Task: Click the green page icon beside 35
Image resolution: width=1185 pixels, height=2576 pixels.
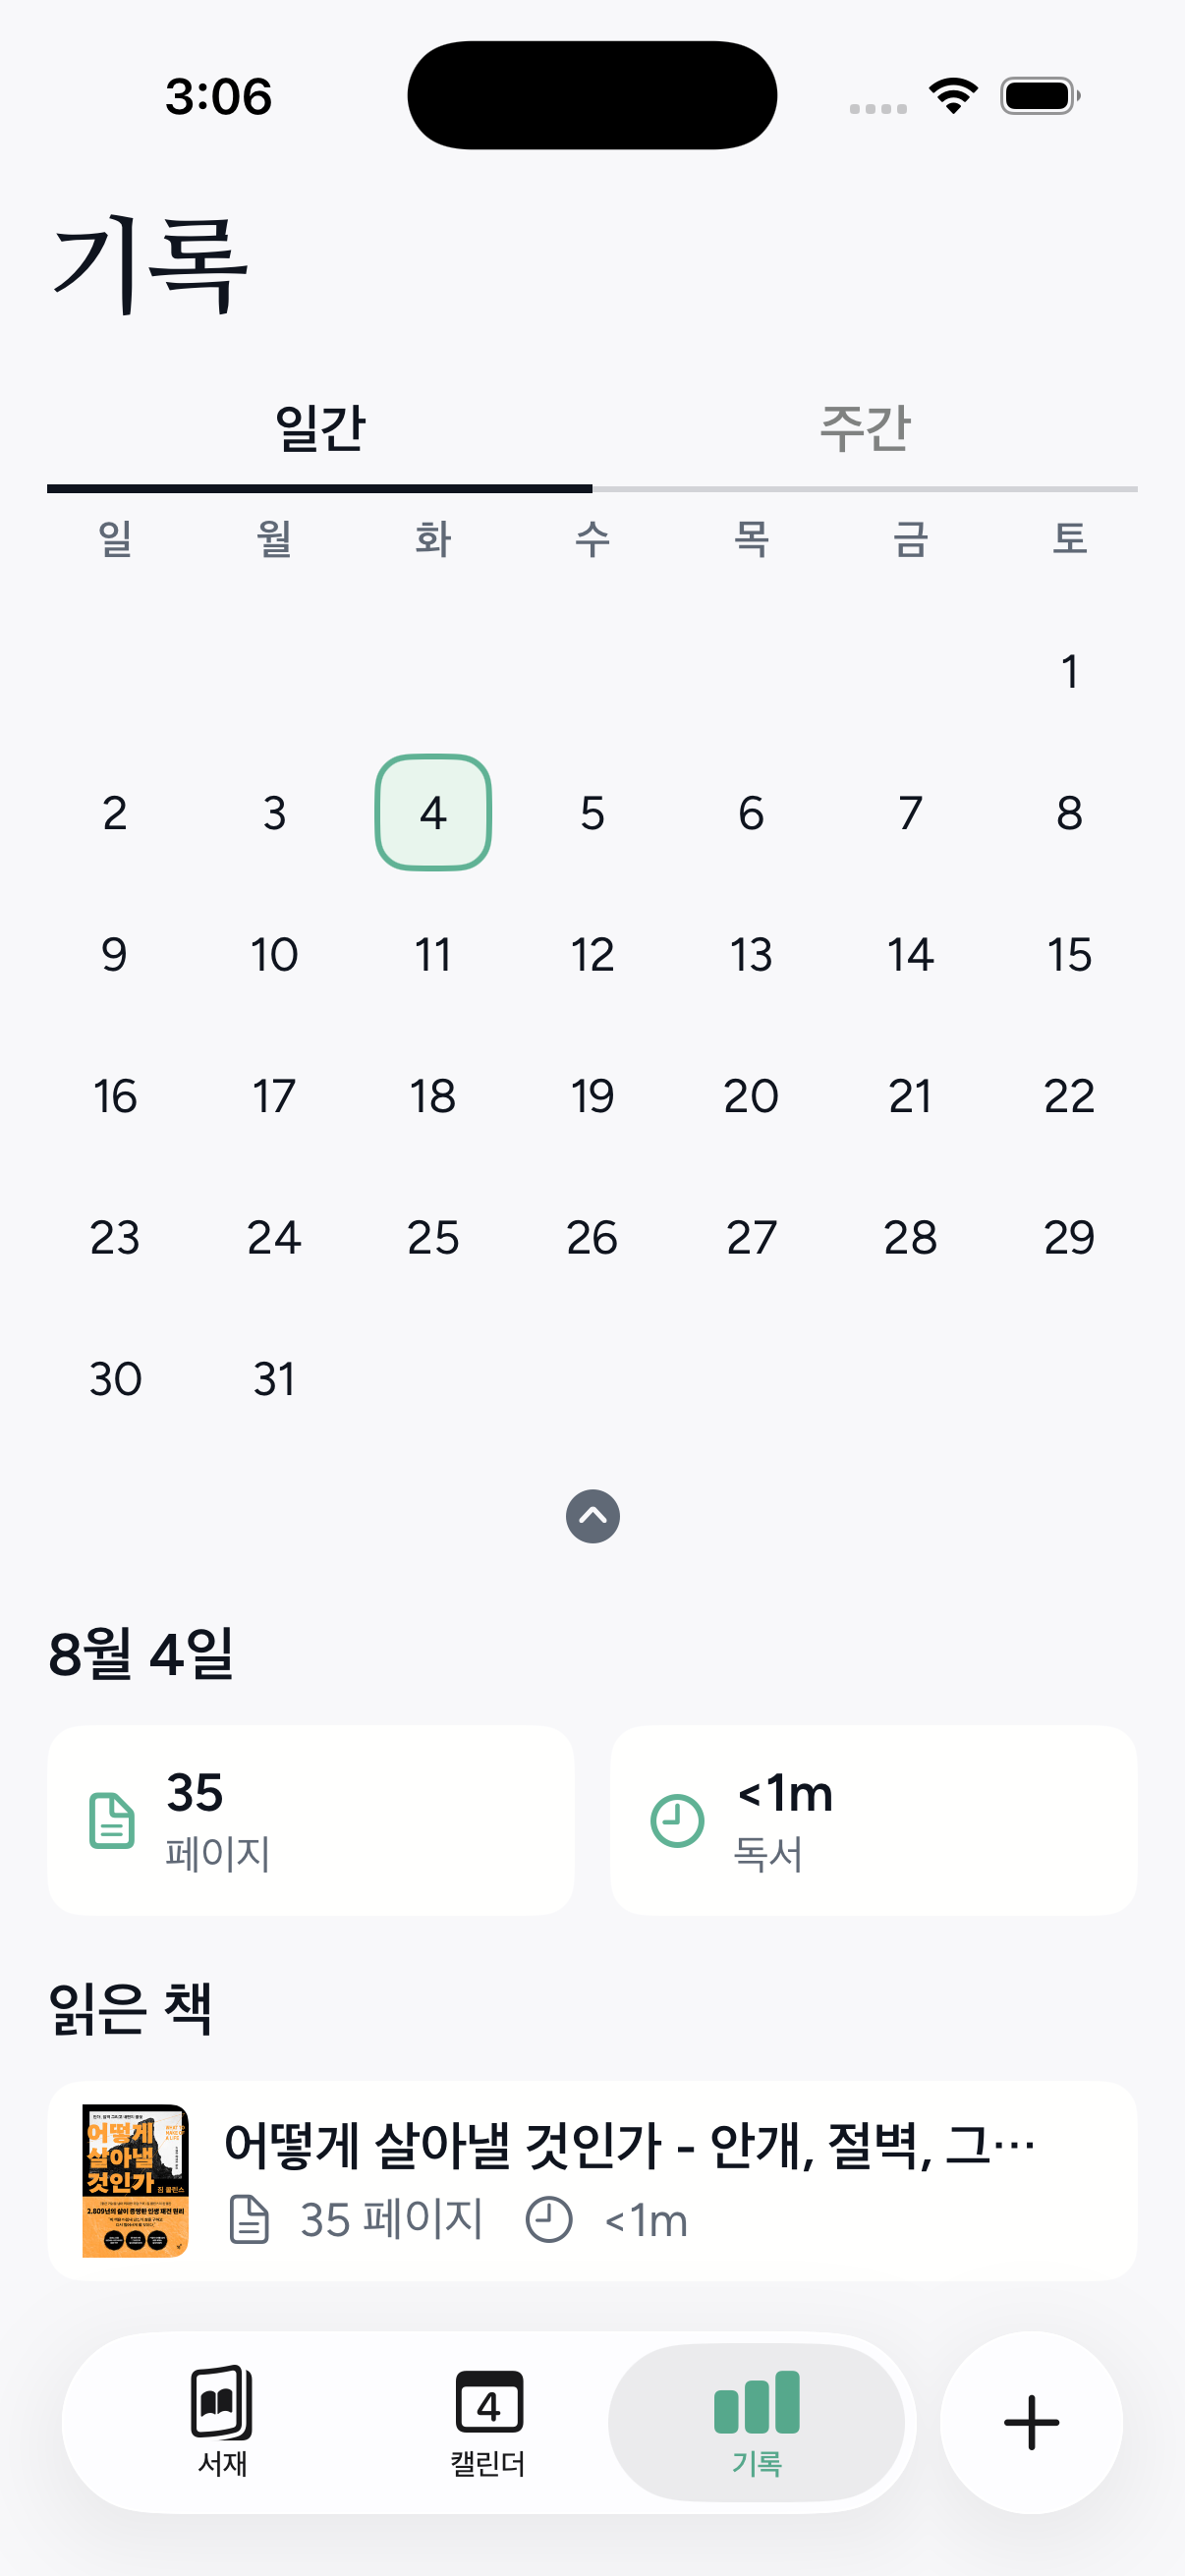Action: pyautogui.click(x=112, y=1821)
